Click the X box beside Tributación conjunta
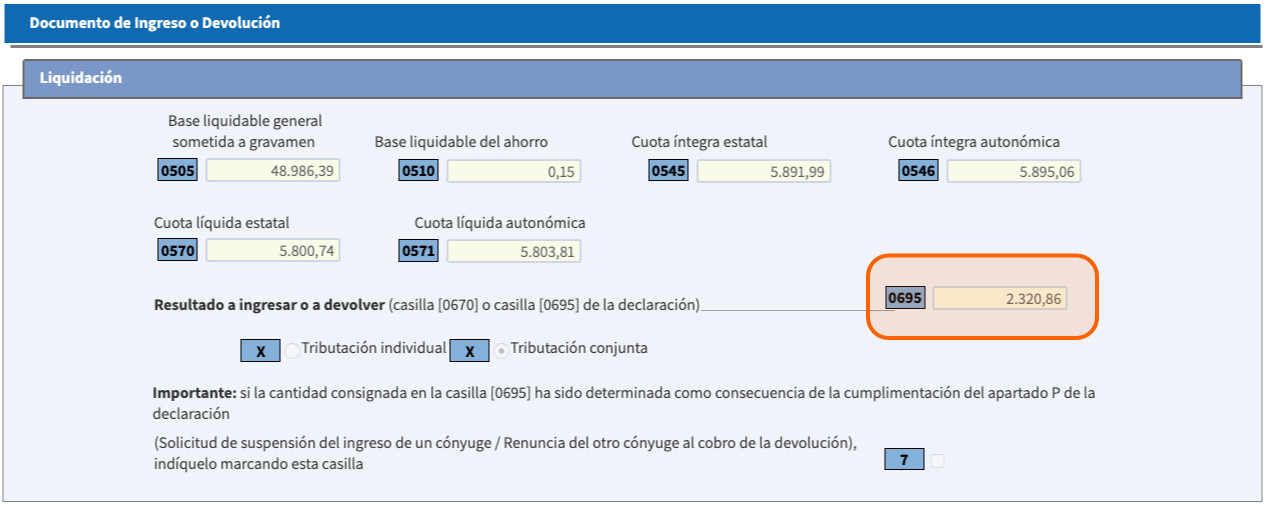 [469, 351]
